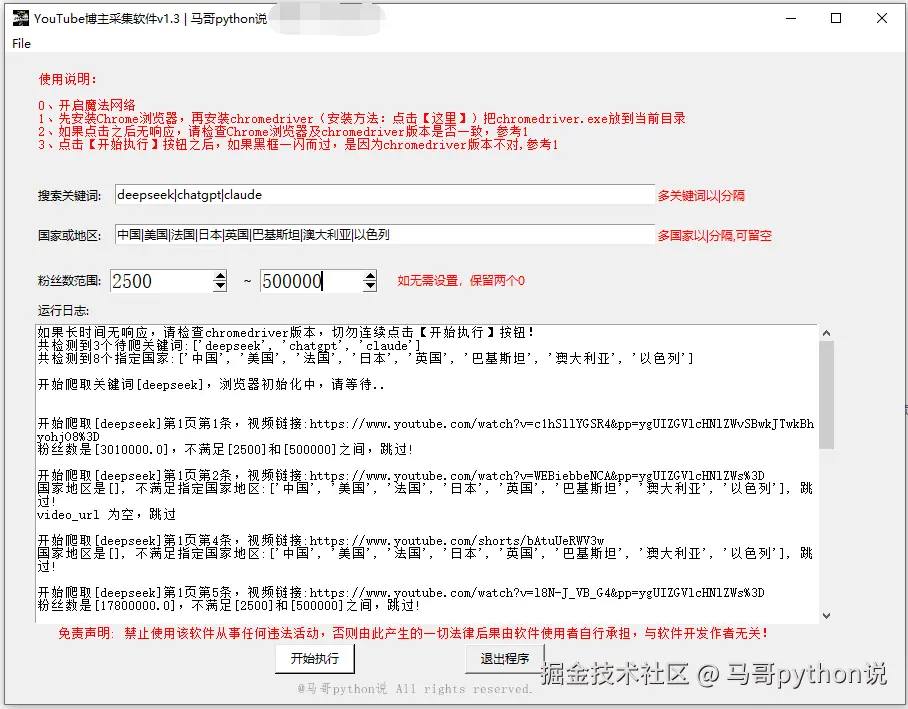
Task: Open the File menu
Action: pos(19,44)
